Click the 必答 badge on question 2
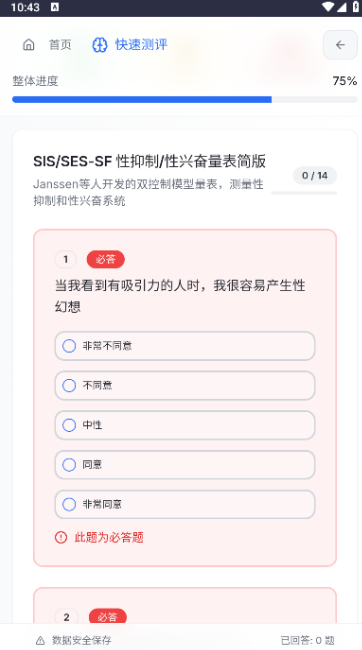Image resolution: width=362 pixels, height=650 pixels. 108,617
